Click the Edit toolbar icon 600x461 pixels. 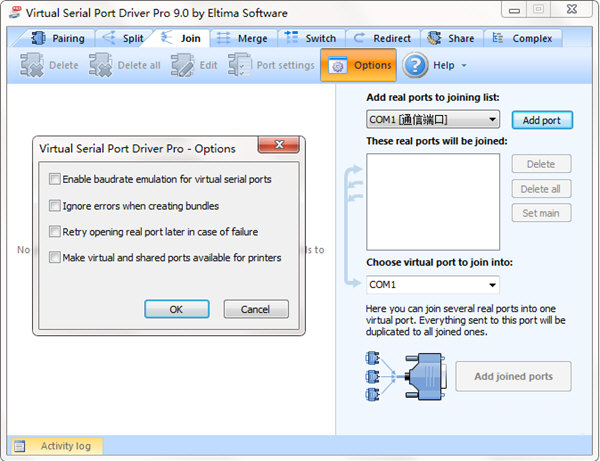(182, 65)
